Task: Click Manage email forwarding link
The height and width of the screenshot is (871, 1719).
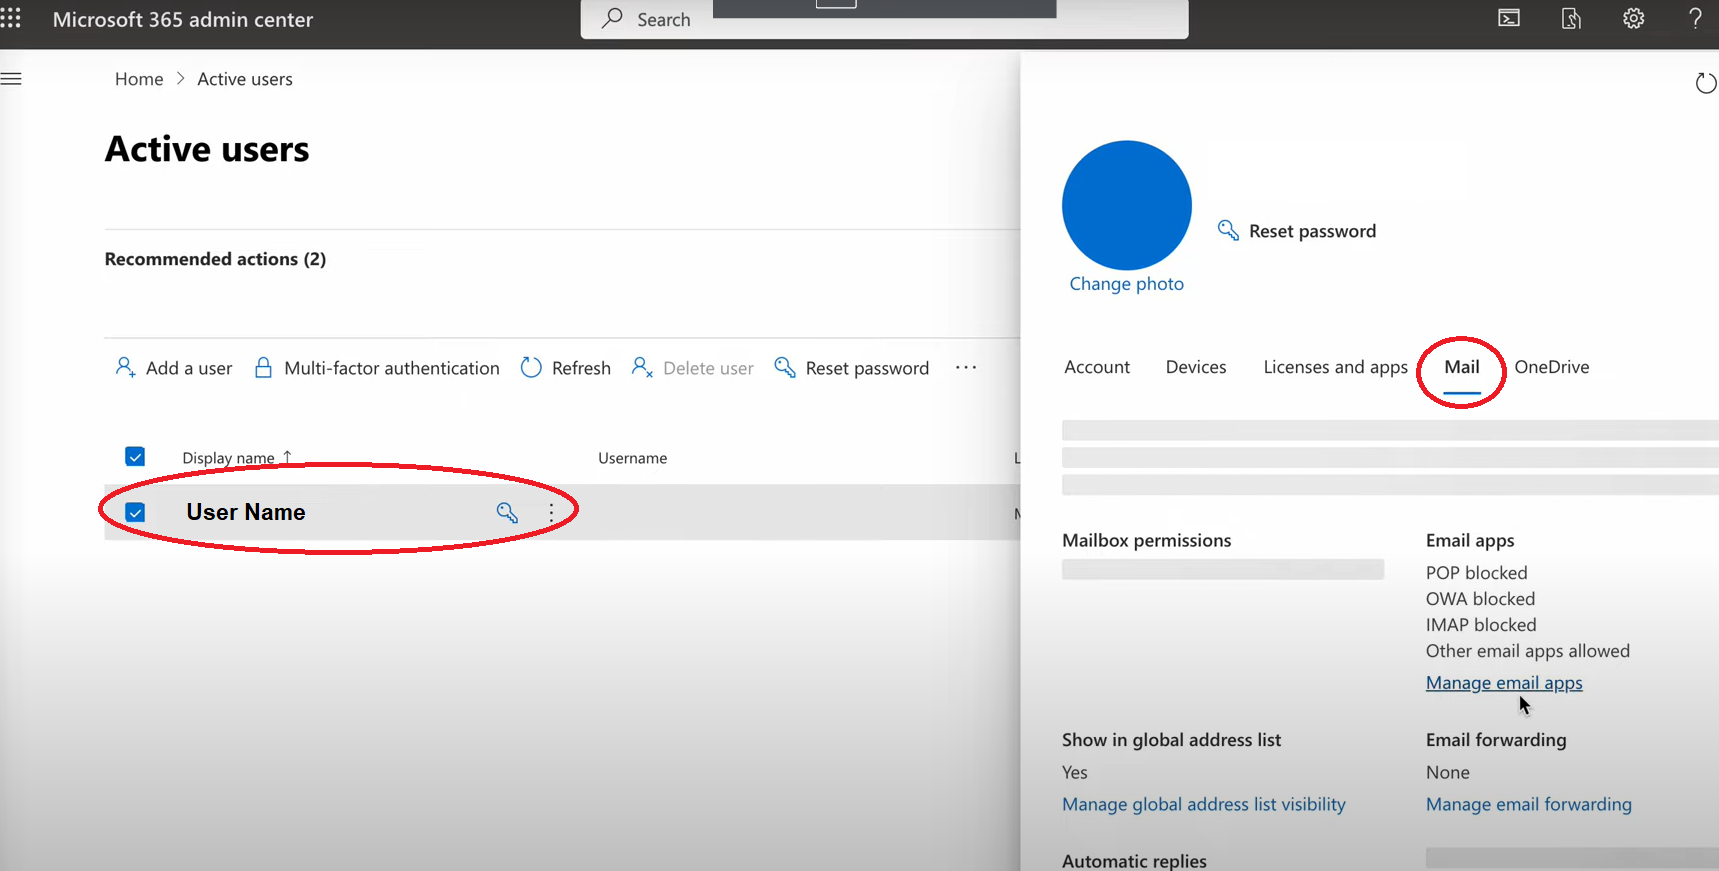Action: pyautogui.click(x=1529, y=804)
